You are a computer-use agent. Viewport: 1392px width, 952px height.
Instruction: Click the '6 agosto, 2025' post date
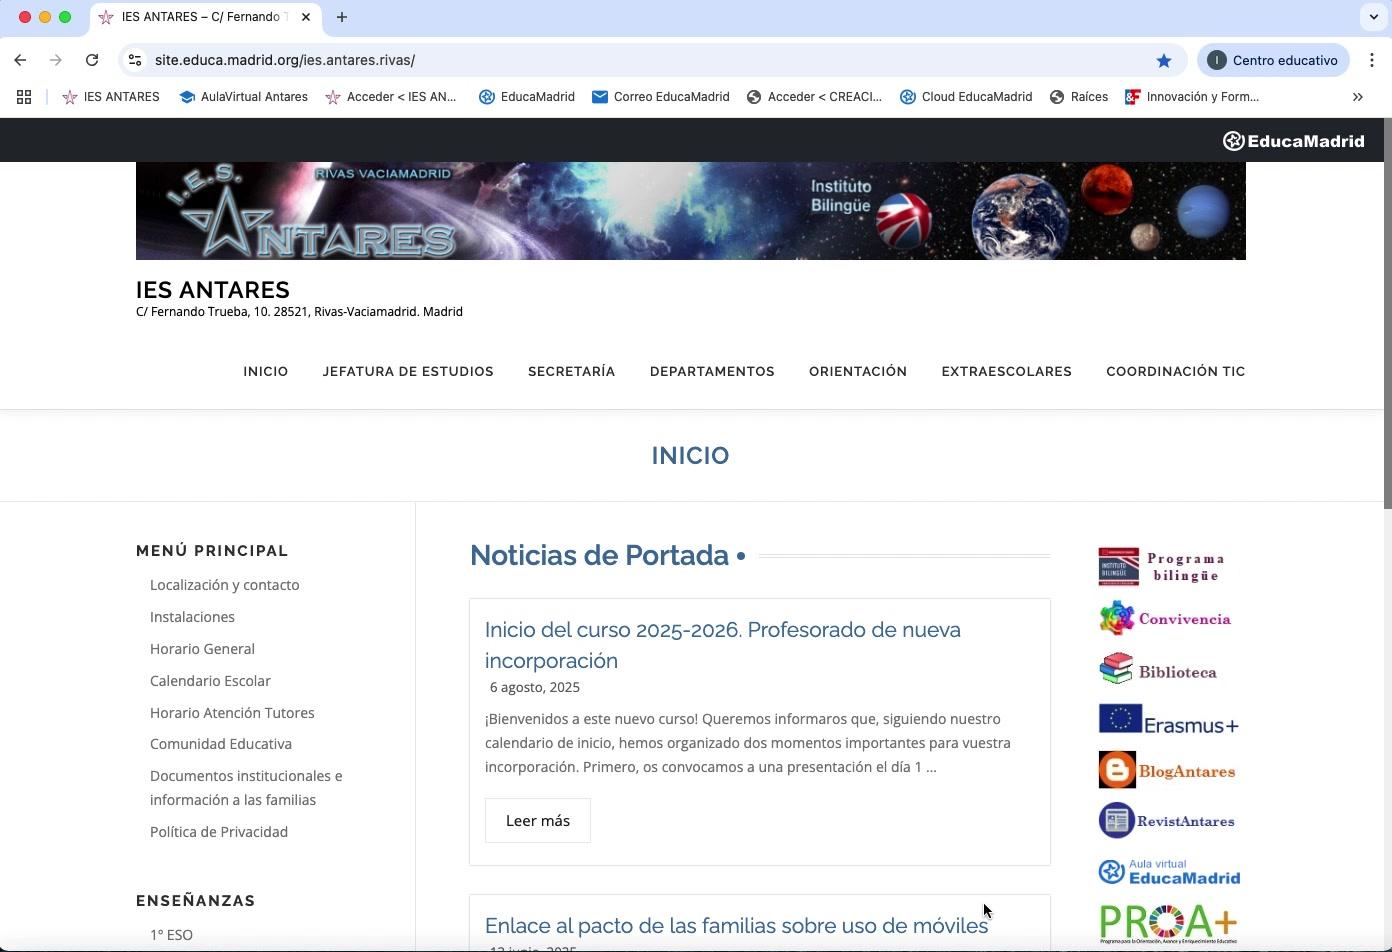click(535, 687)
